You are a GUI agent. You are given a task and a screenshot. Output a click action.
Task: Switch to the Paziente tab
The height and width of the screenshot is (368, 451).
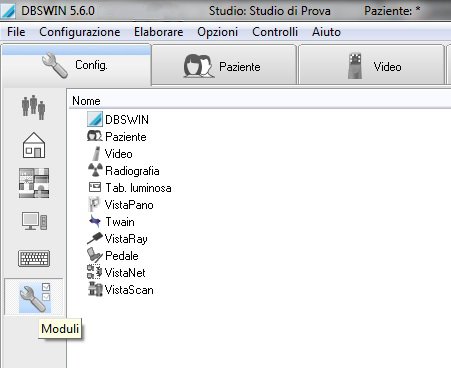click(224, 66)
